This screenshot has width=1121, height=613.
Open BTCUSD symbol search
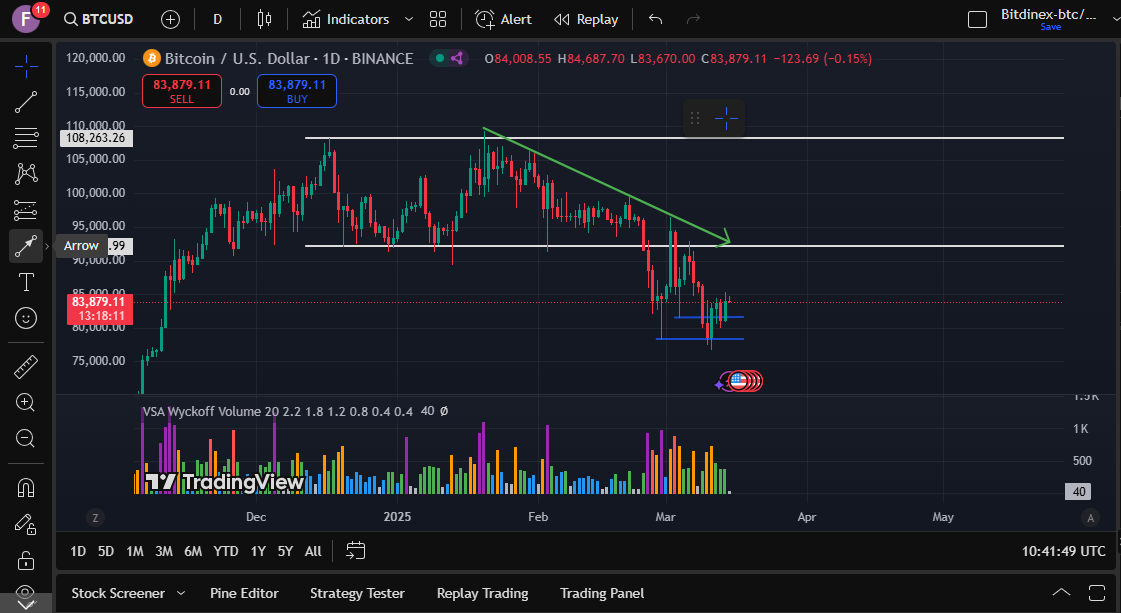(99, 19)
